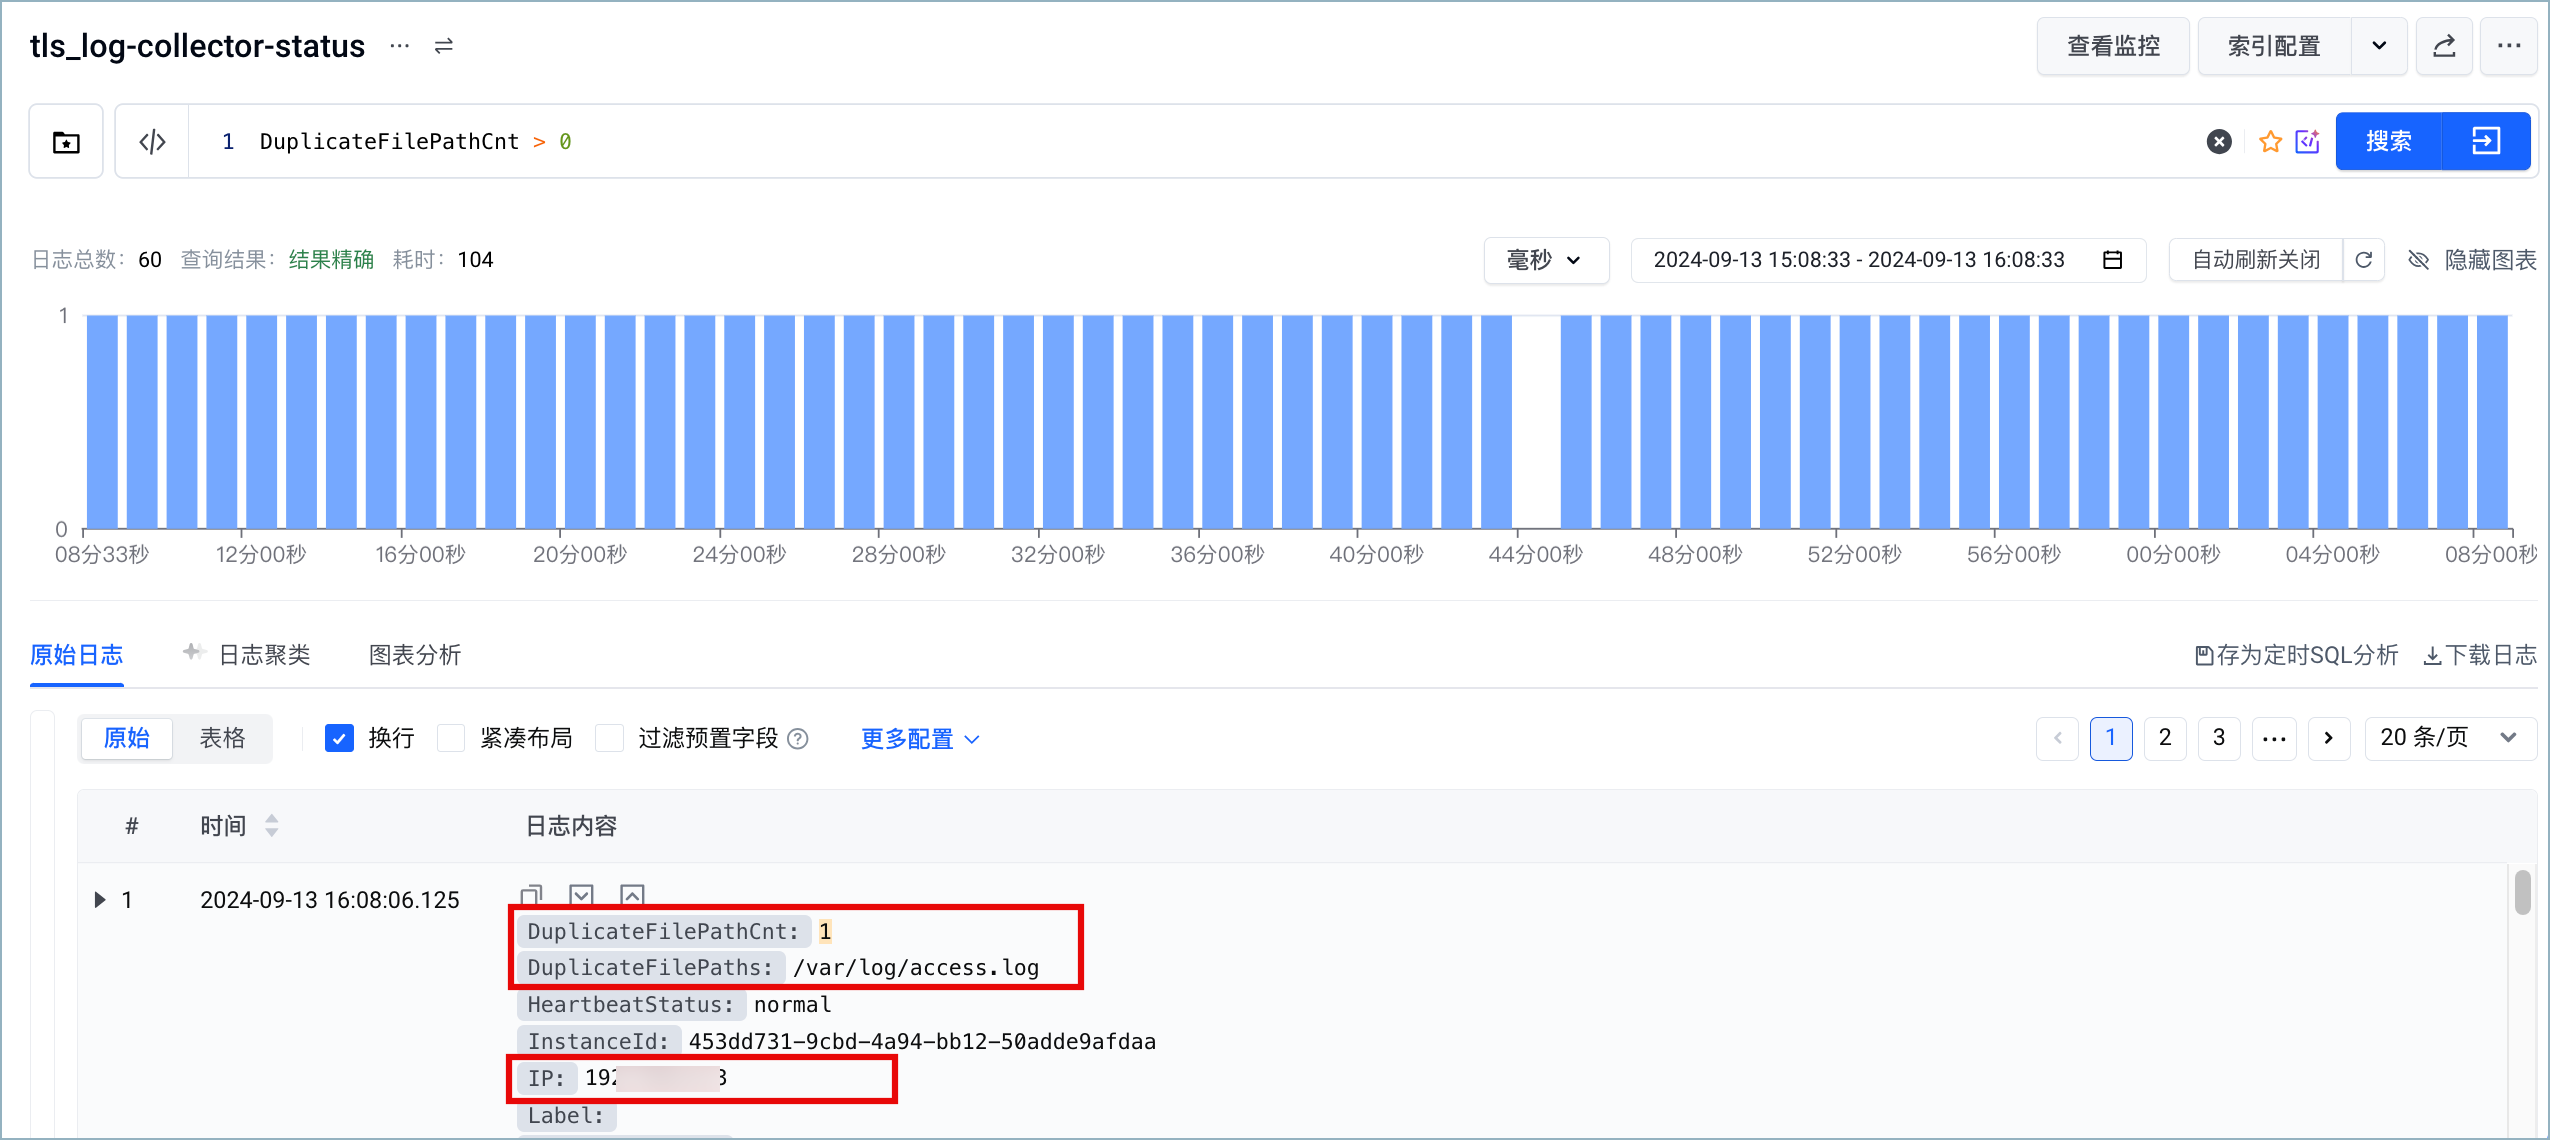Click timestamp 2024-09-13 16:08:06.125
2550x1140 pixels.
click(x=330, y=900)
